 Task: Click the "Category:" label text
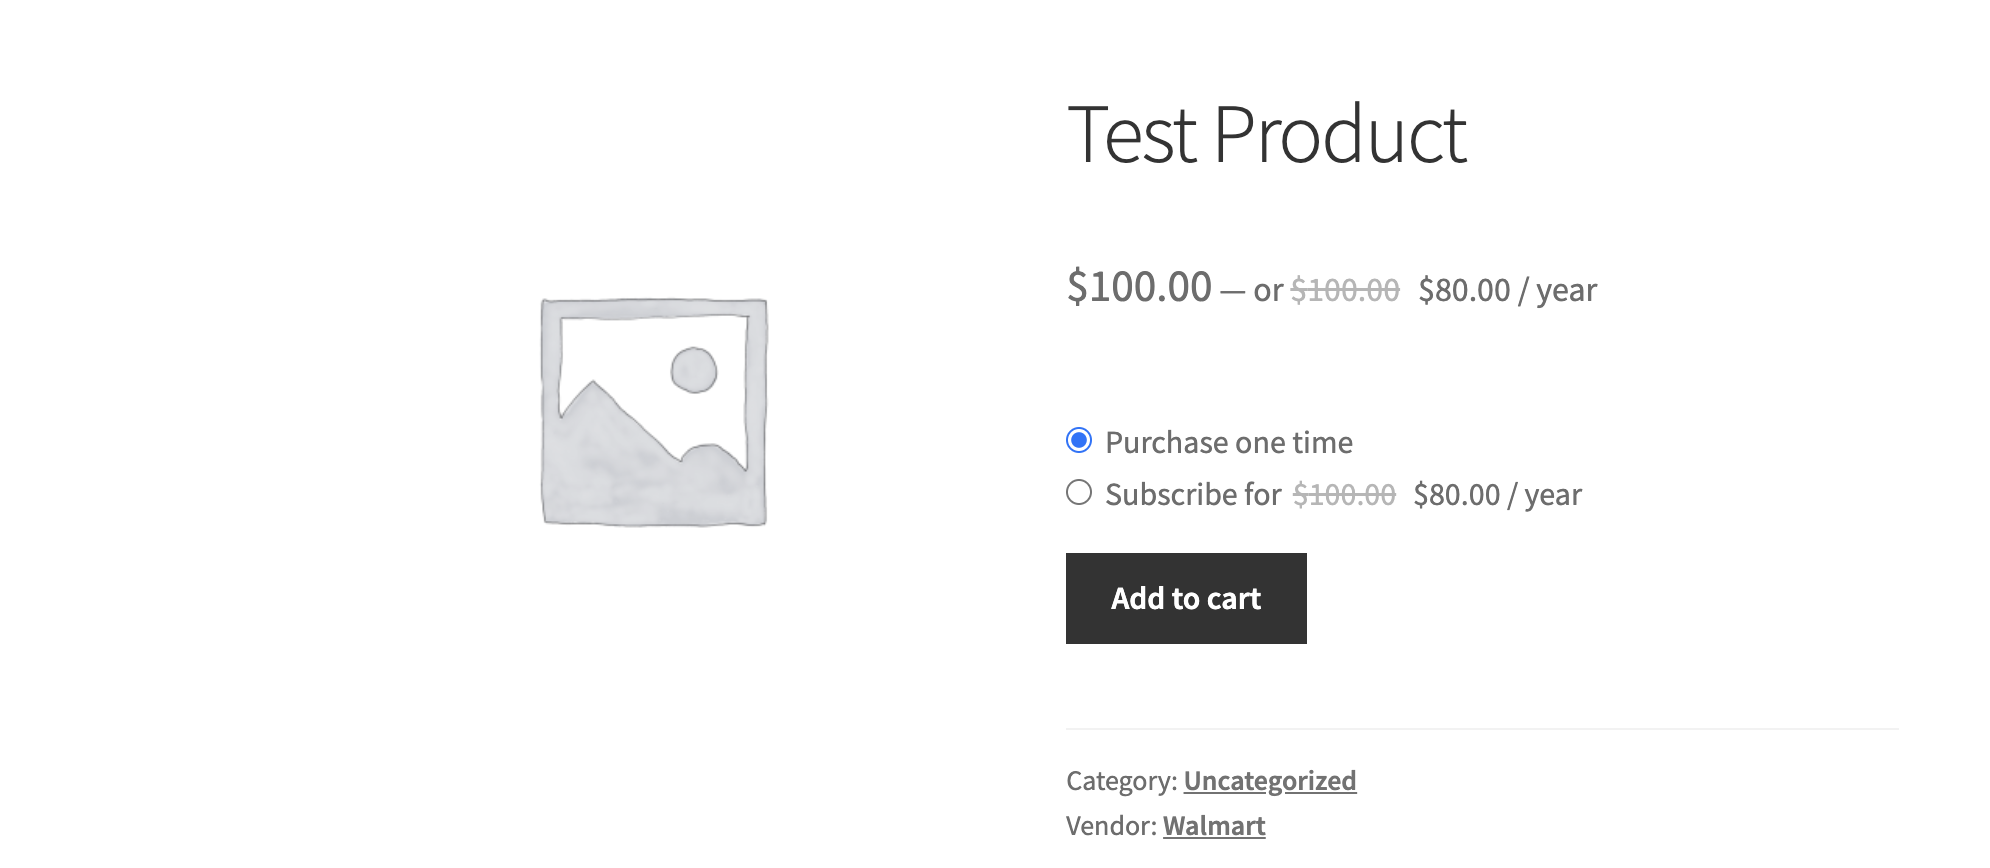[1121, 780]
